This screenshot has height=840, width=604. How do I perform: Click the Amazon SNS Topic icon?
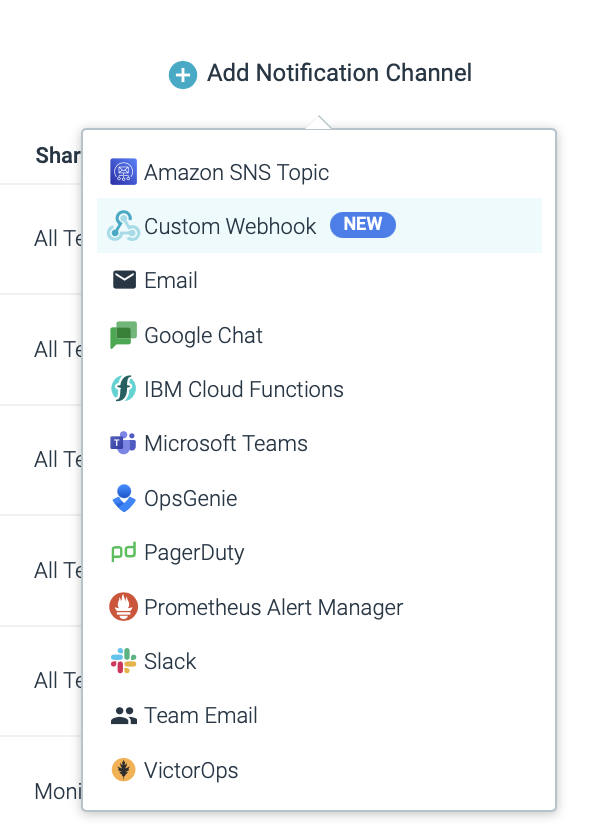pyautogui.click(x=123, y=171)
